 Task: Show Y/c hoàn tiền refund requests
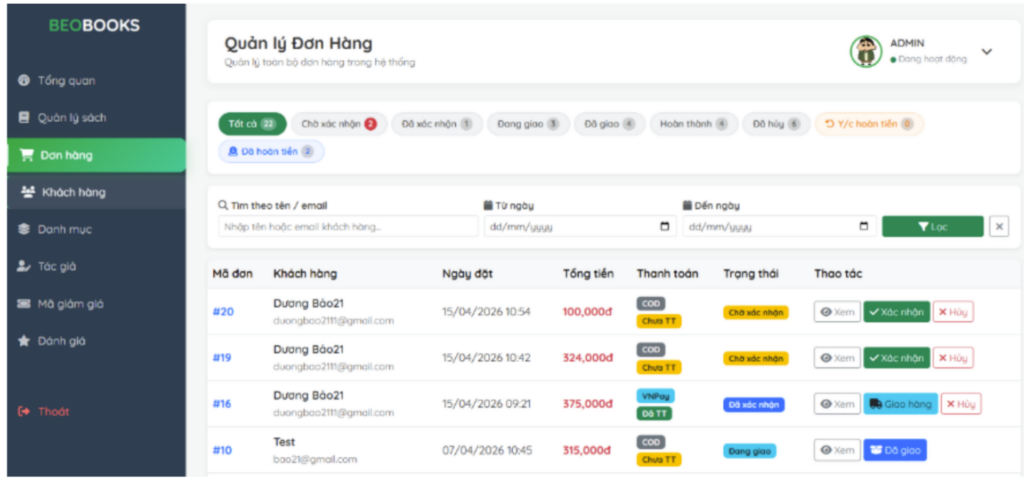[869, 124]
